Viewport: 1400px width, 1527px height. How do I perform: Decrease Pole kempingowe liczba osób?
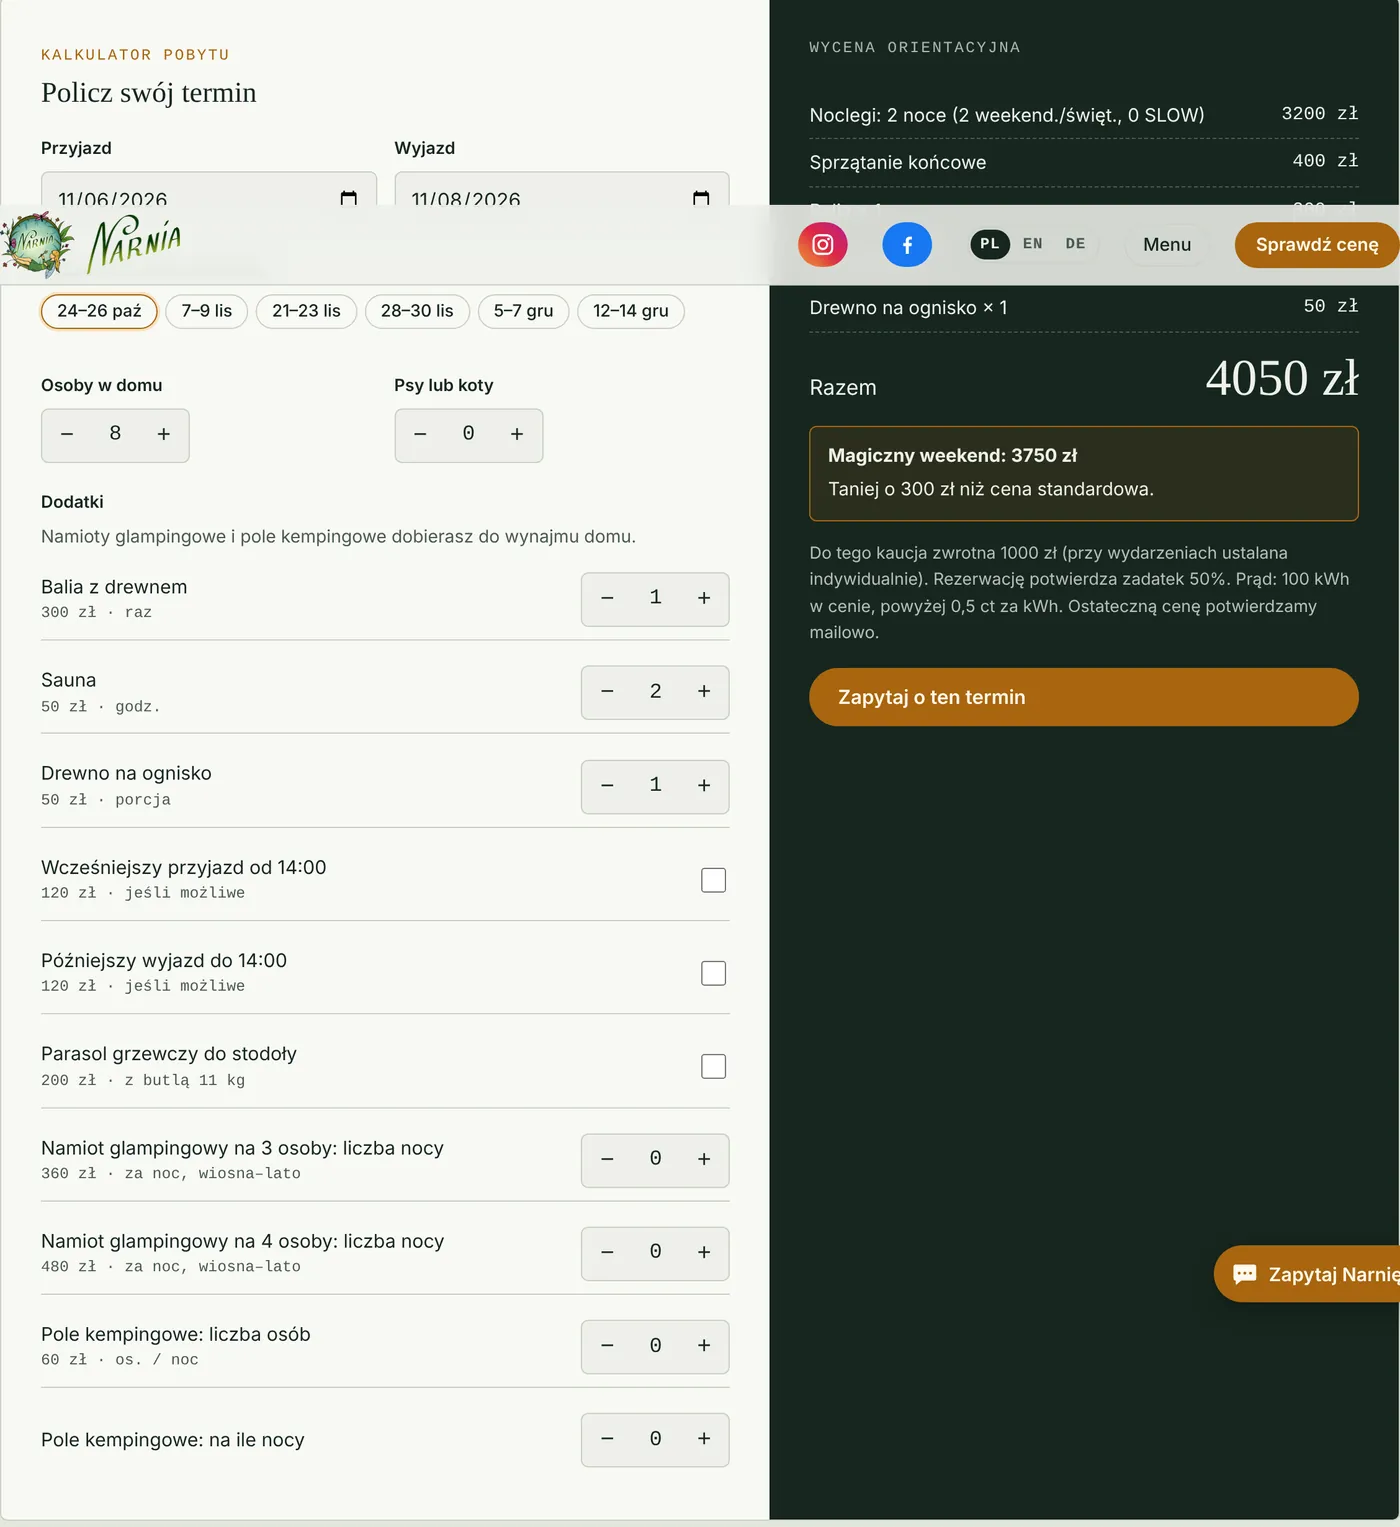point(607,1347)
